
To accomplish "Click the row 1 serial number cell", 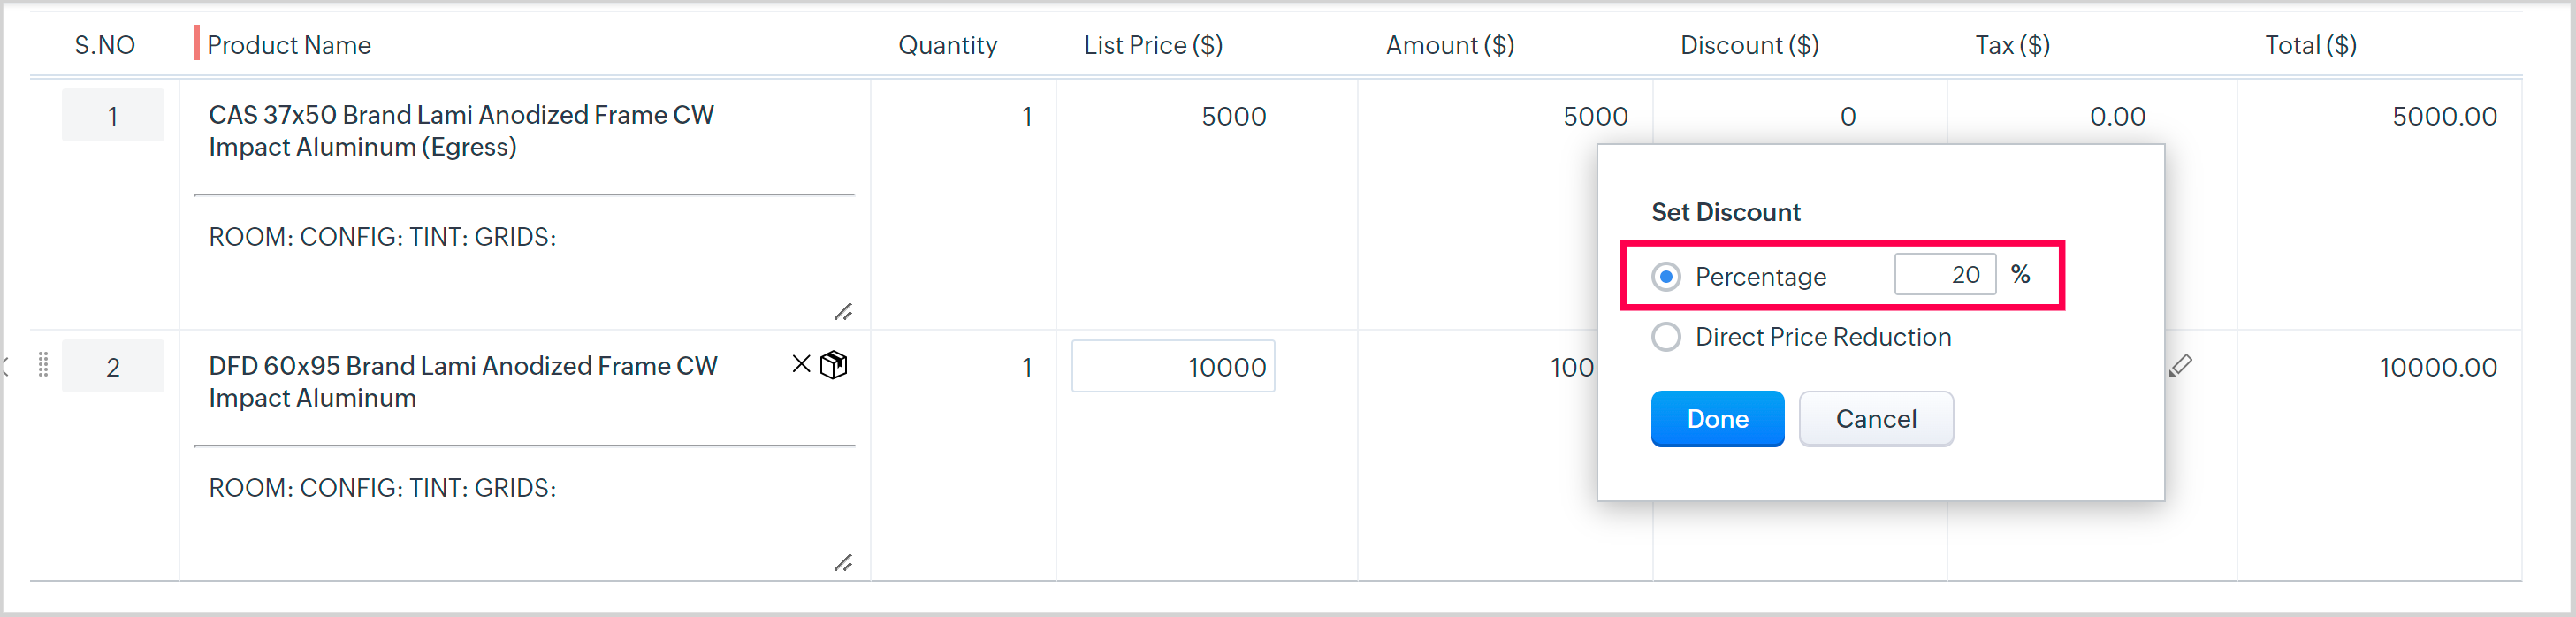I will coord(113,116).
